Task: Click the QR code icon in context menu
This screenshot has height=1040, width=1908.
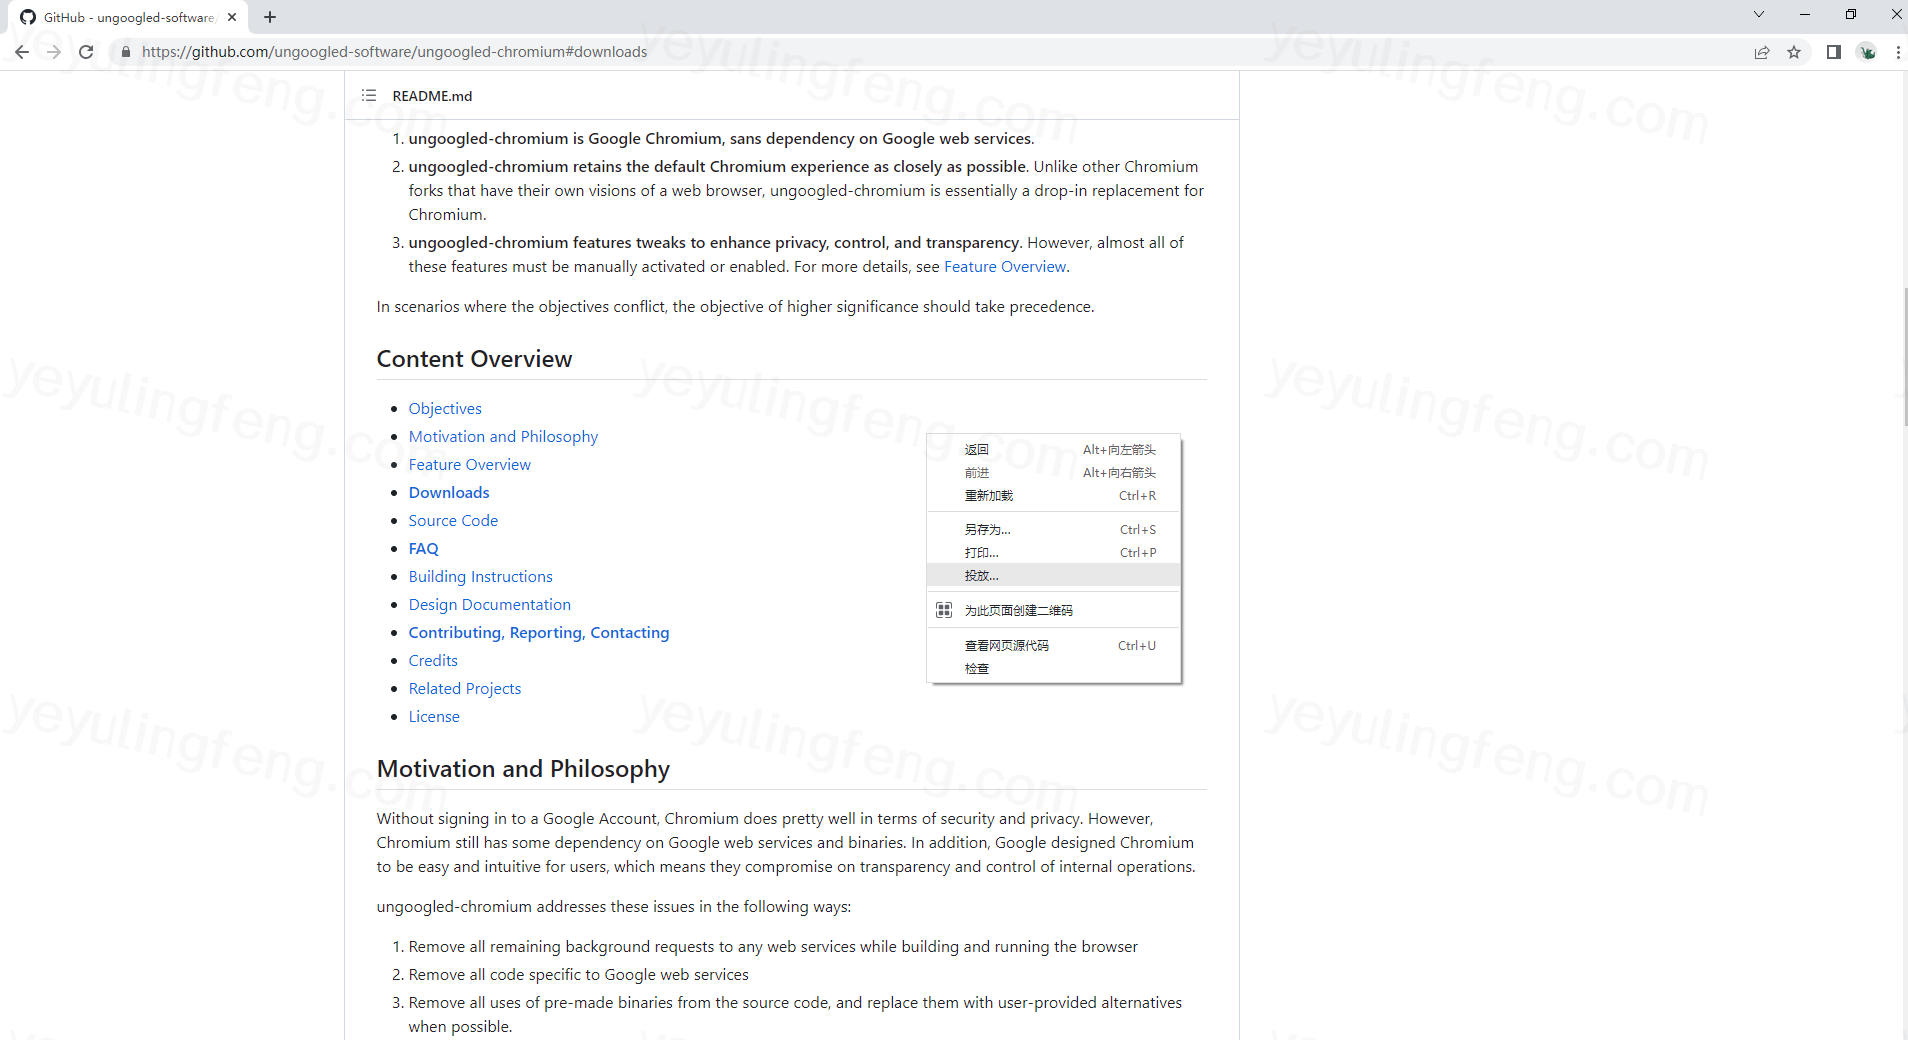Action: pos(943,610)
